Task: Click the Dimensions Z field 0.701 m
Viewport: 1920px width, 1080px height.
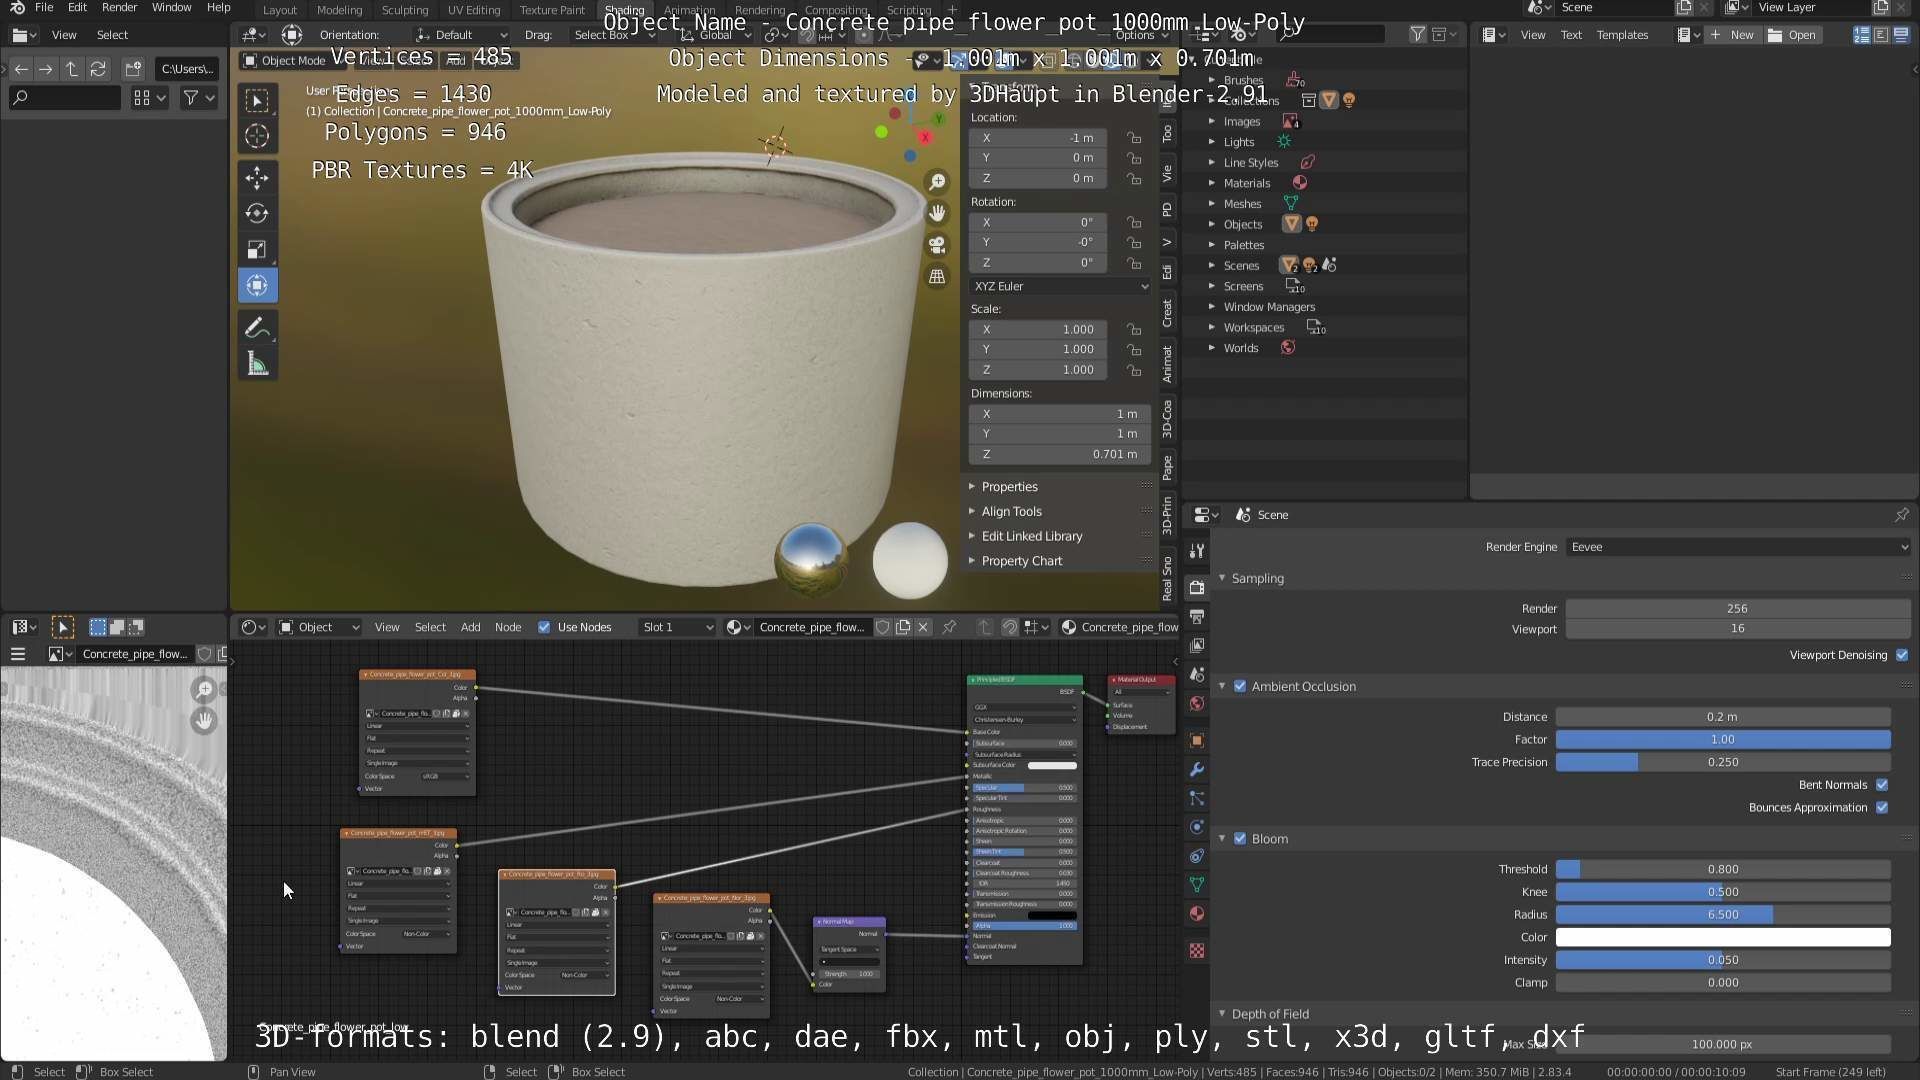Action: [x=1060, y=454]
